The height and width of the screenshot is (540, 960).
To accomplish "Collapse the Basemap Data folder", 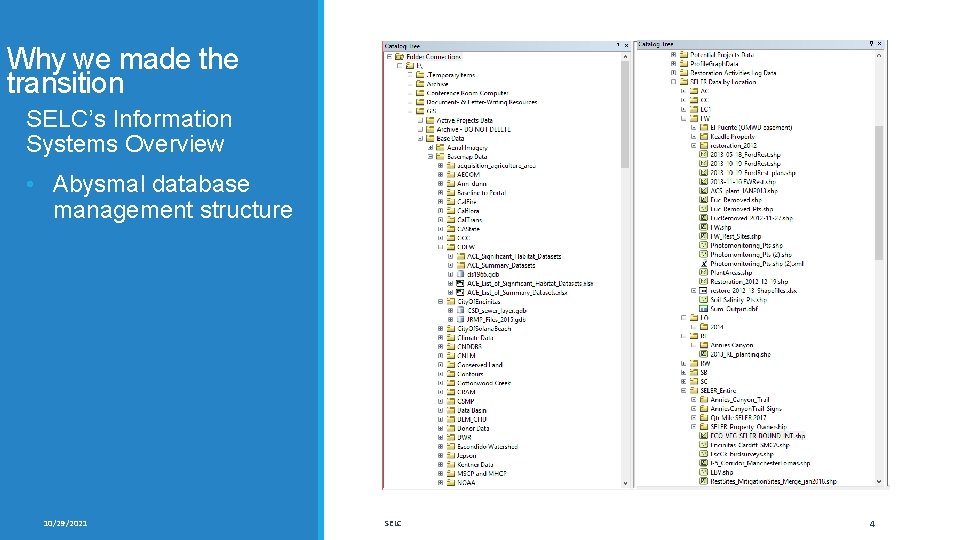I will [430, 157].
